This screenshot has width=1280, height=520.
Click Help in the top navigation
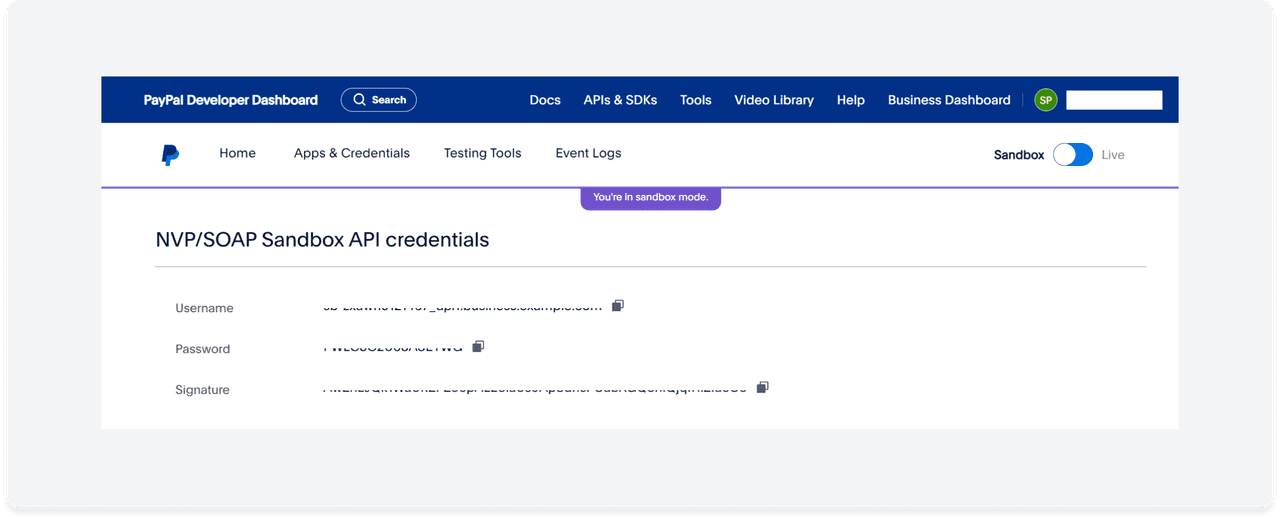point(851,100)
